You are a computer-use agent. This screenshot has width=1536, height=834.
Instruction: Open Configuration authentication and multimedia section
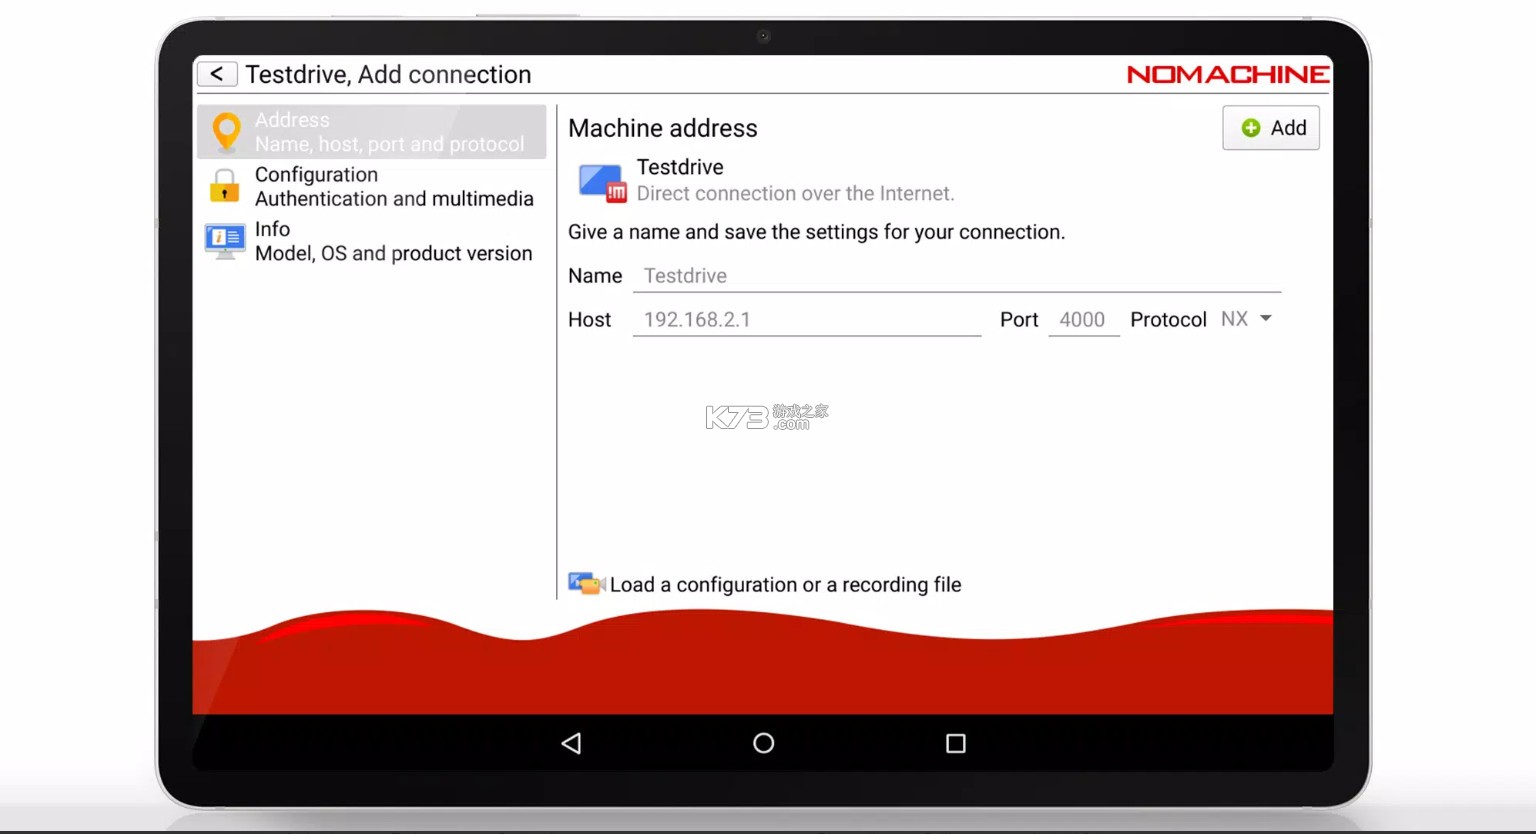point(372,187)
